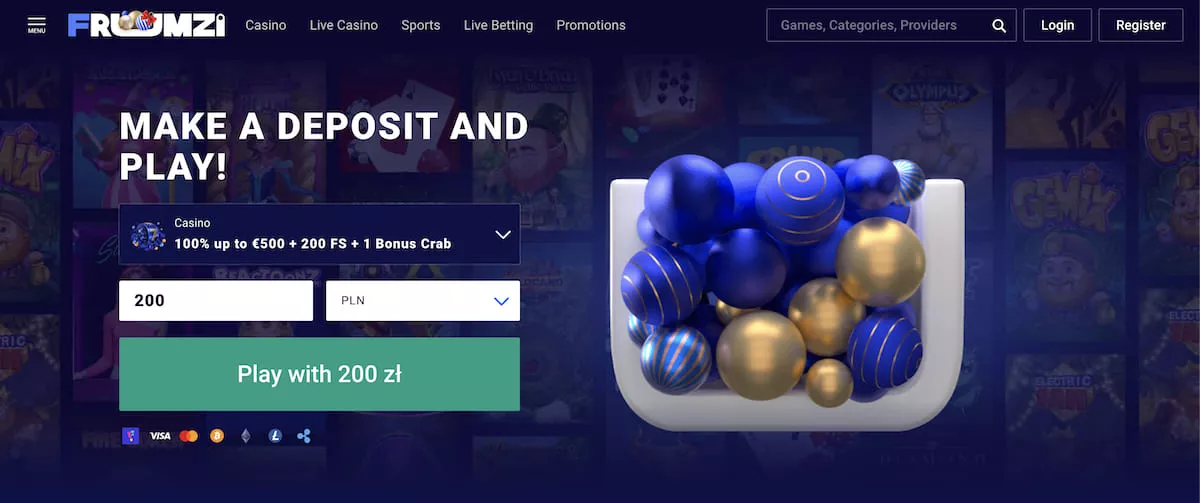
Task: Click the casino bonus balls thumbnail
Action: coord(148,235)
